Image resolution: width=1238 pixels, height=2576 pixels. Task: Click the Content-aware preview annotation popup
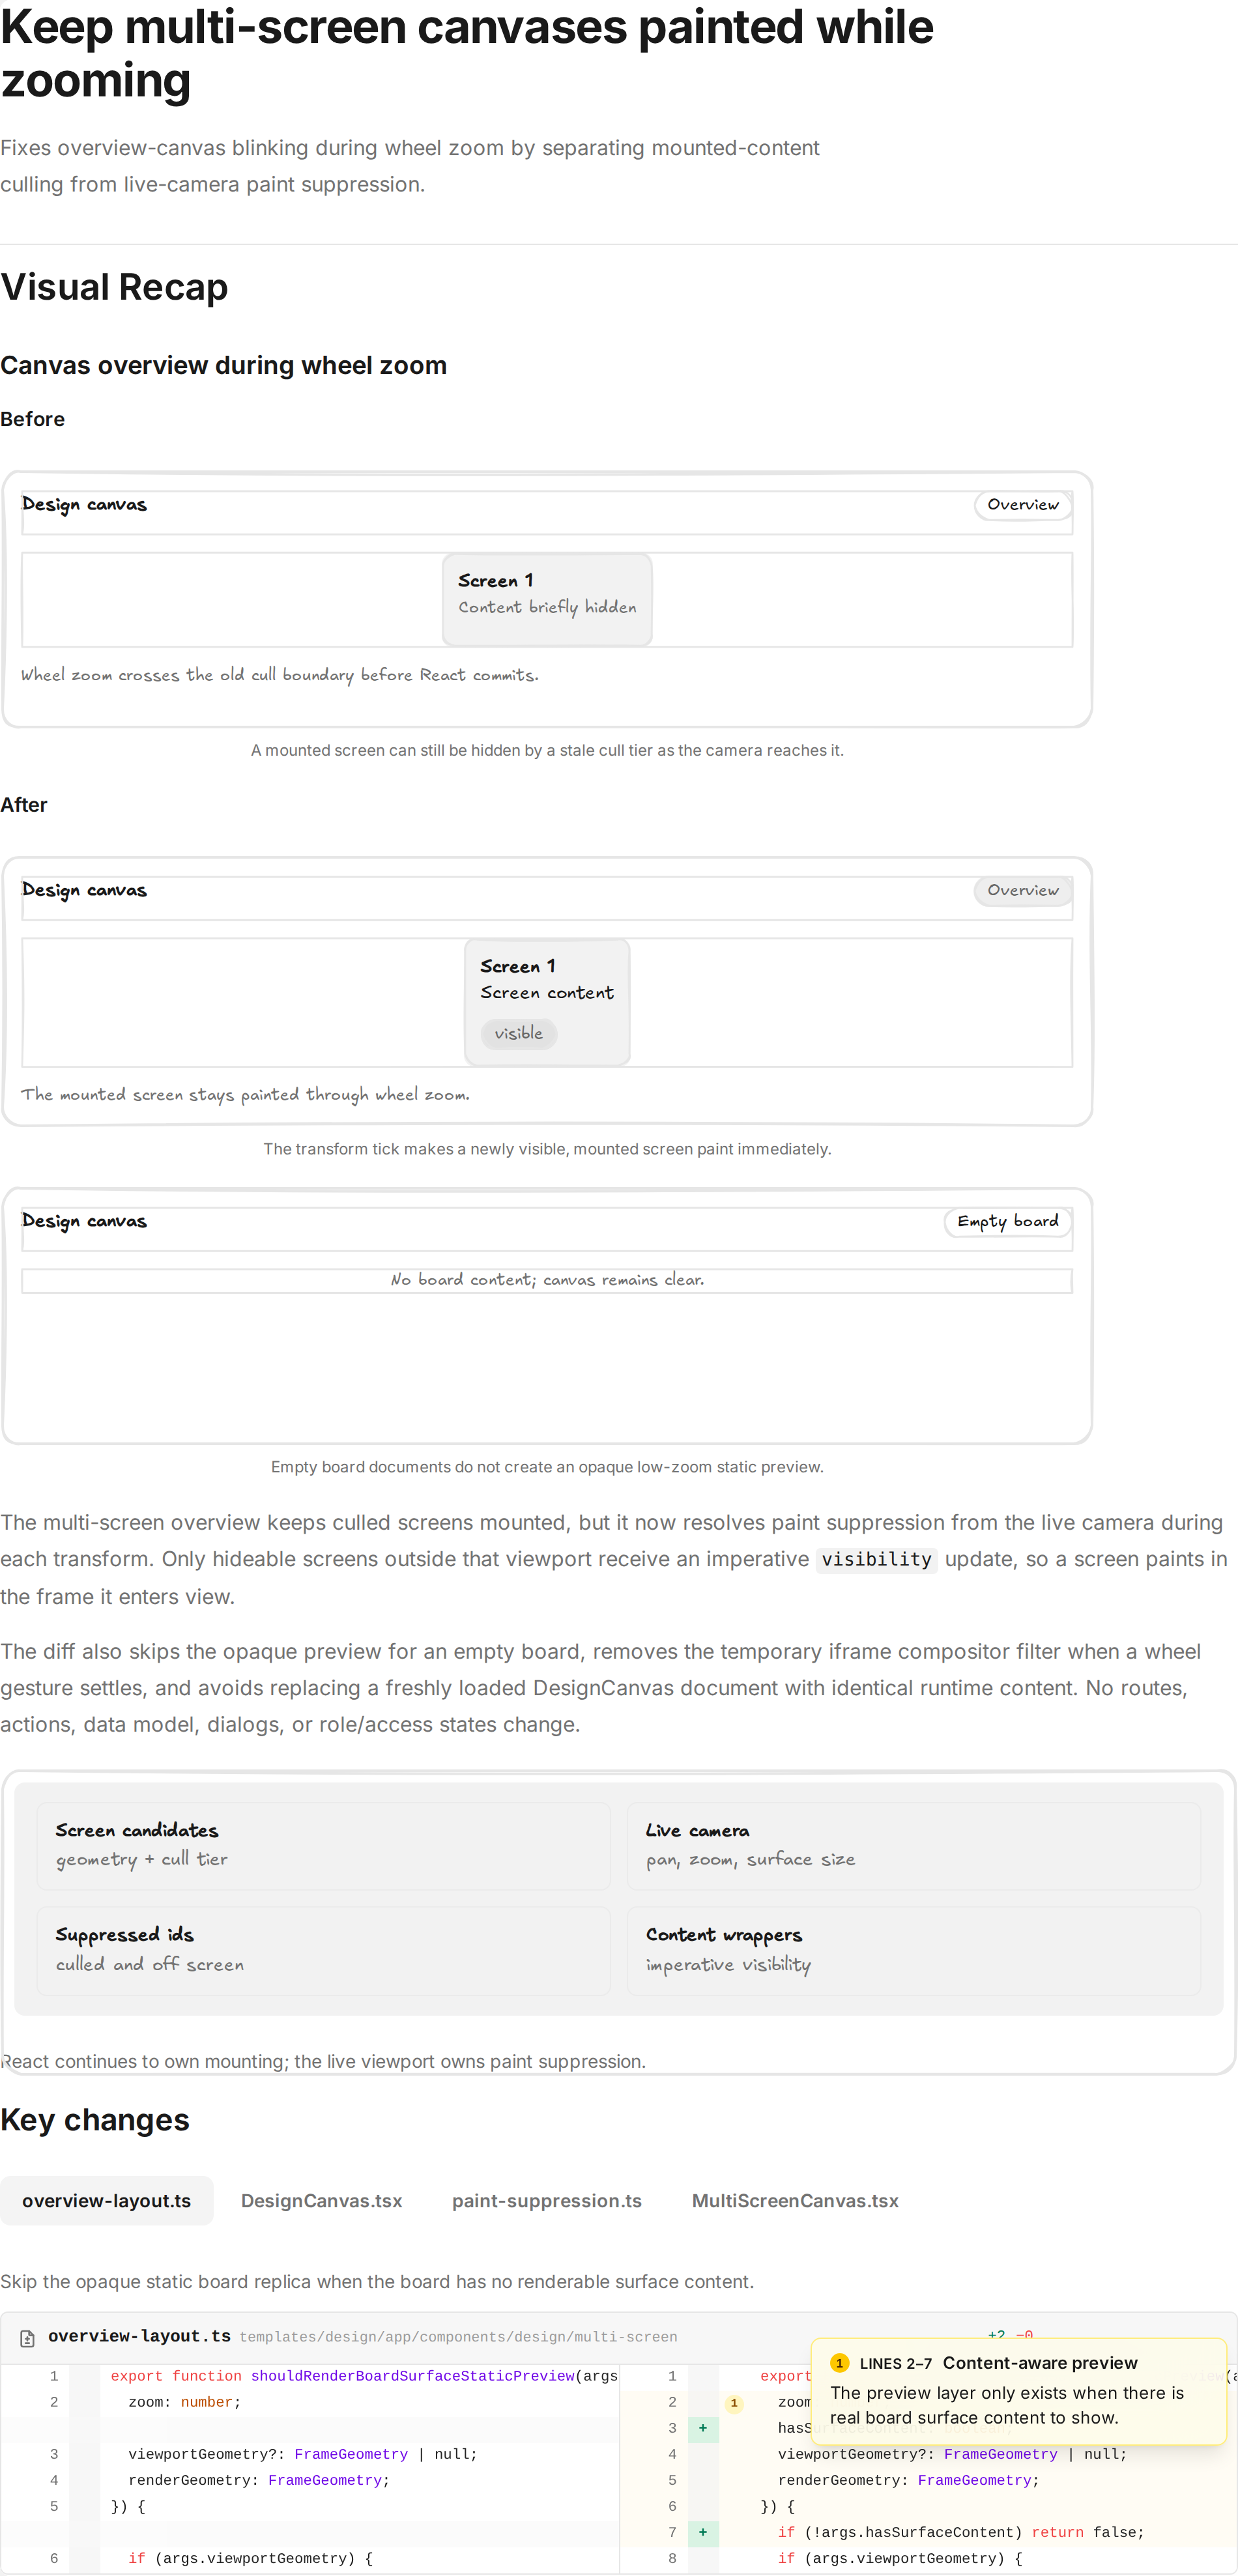(1018, 2390)
